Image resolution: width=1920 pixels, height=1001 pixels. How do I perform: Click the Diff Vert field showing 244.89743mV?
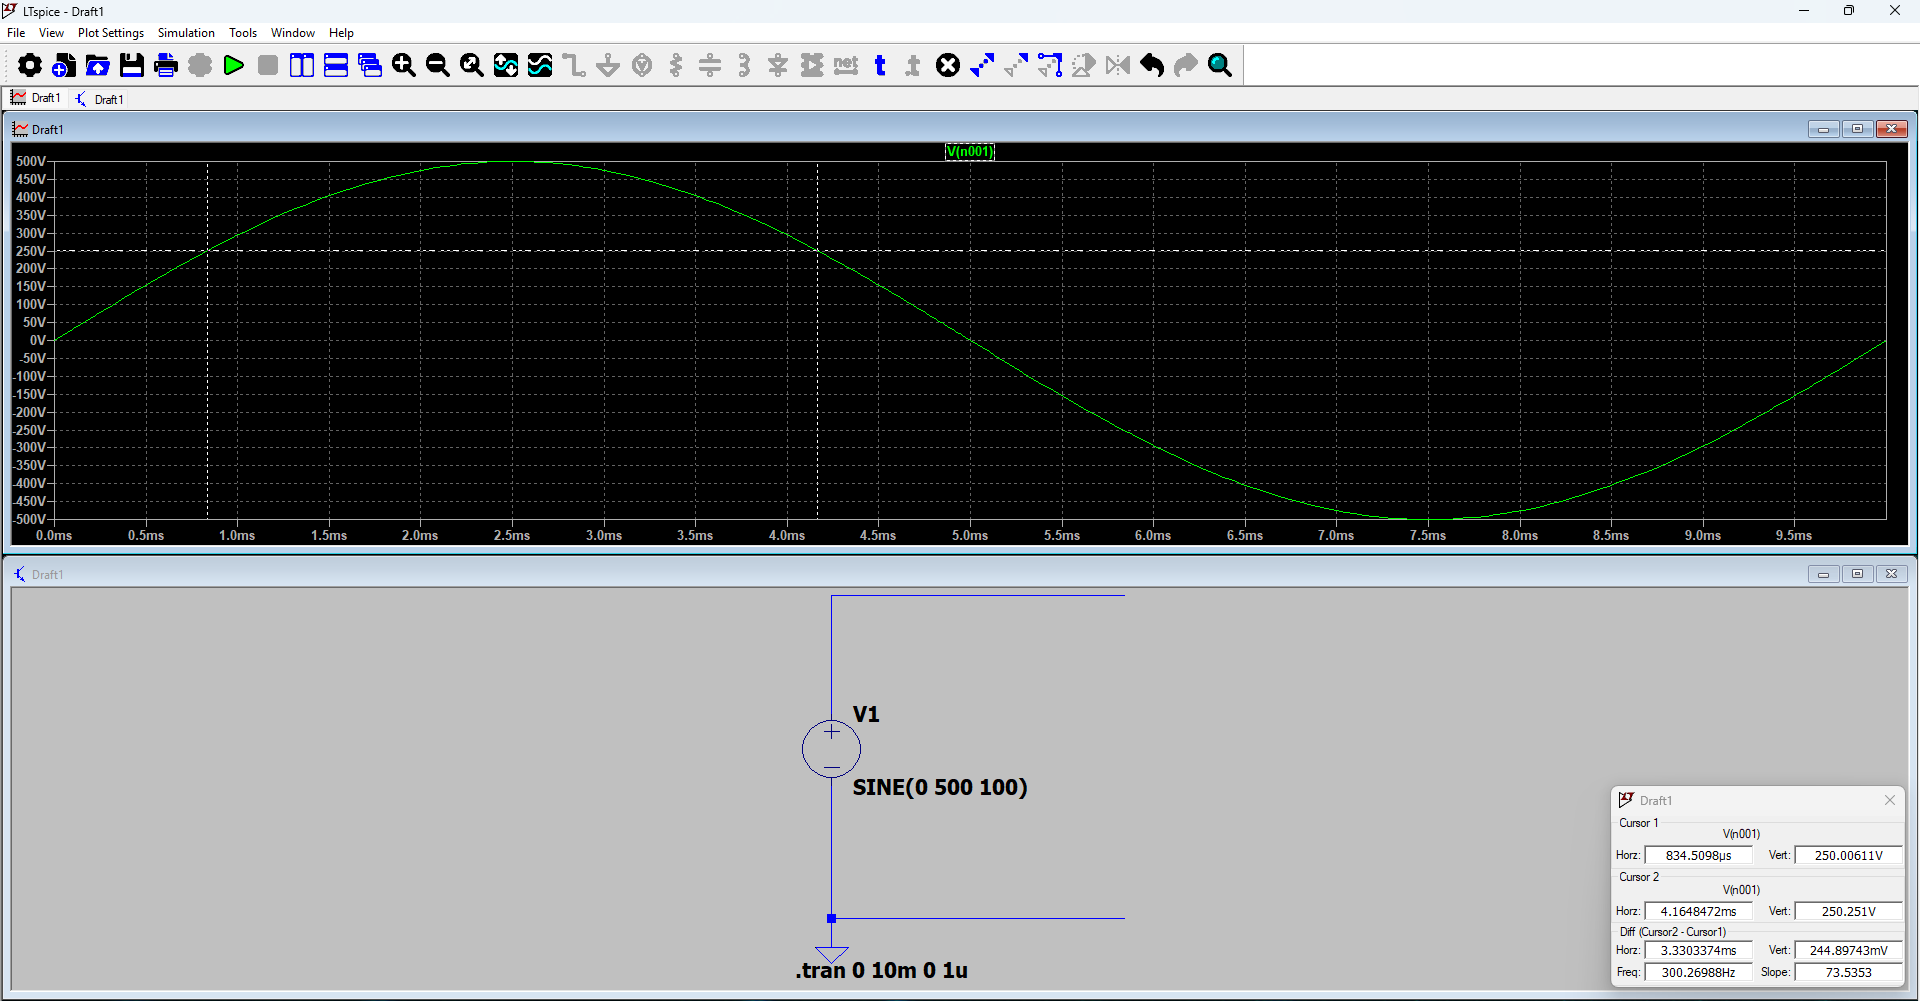(x=1848, y=950)
